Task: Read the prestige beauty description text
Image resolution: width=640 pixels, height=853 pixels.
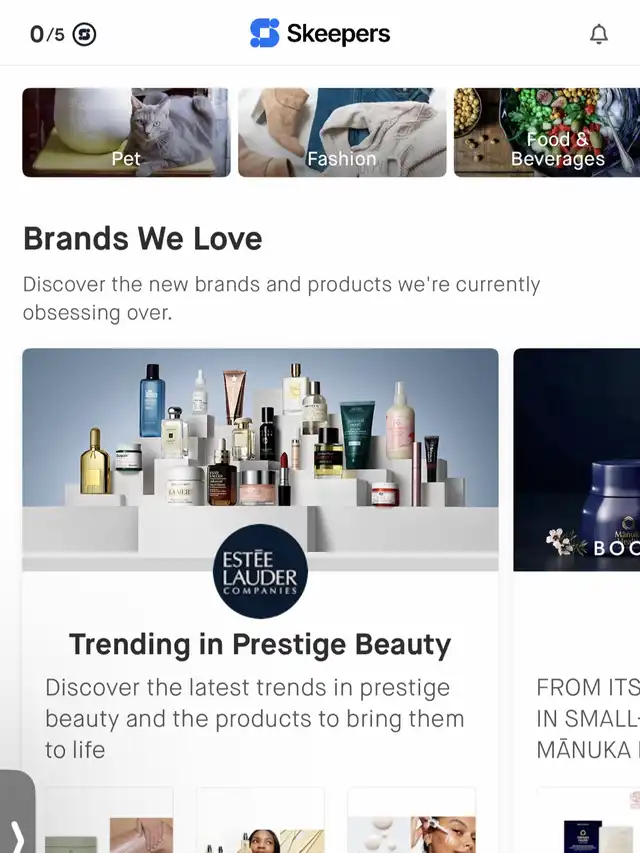Action: pyautogui.click(x=255, y=719)
